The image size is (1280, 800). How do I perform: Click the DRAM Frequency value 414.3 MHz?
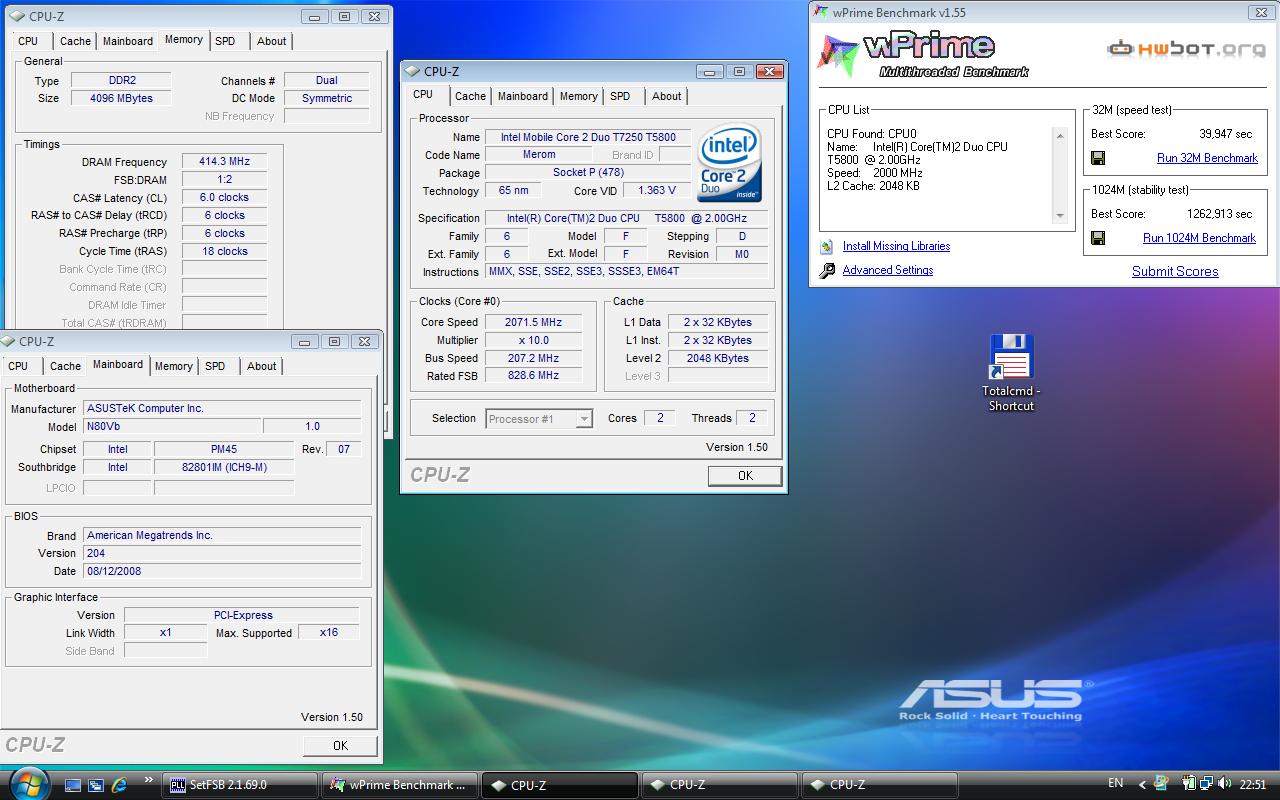(224, 161)
